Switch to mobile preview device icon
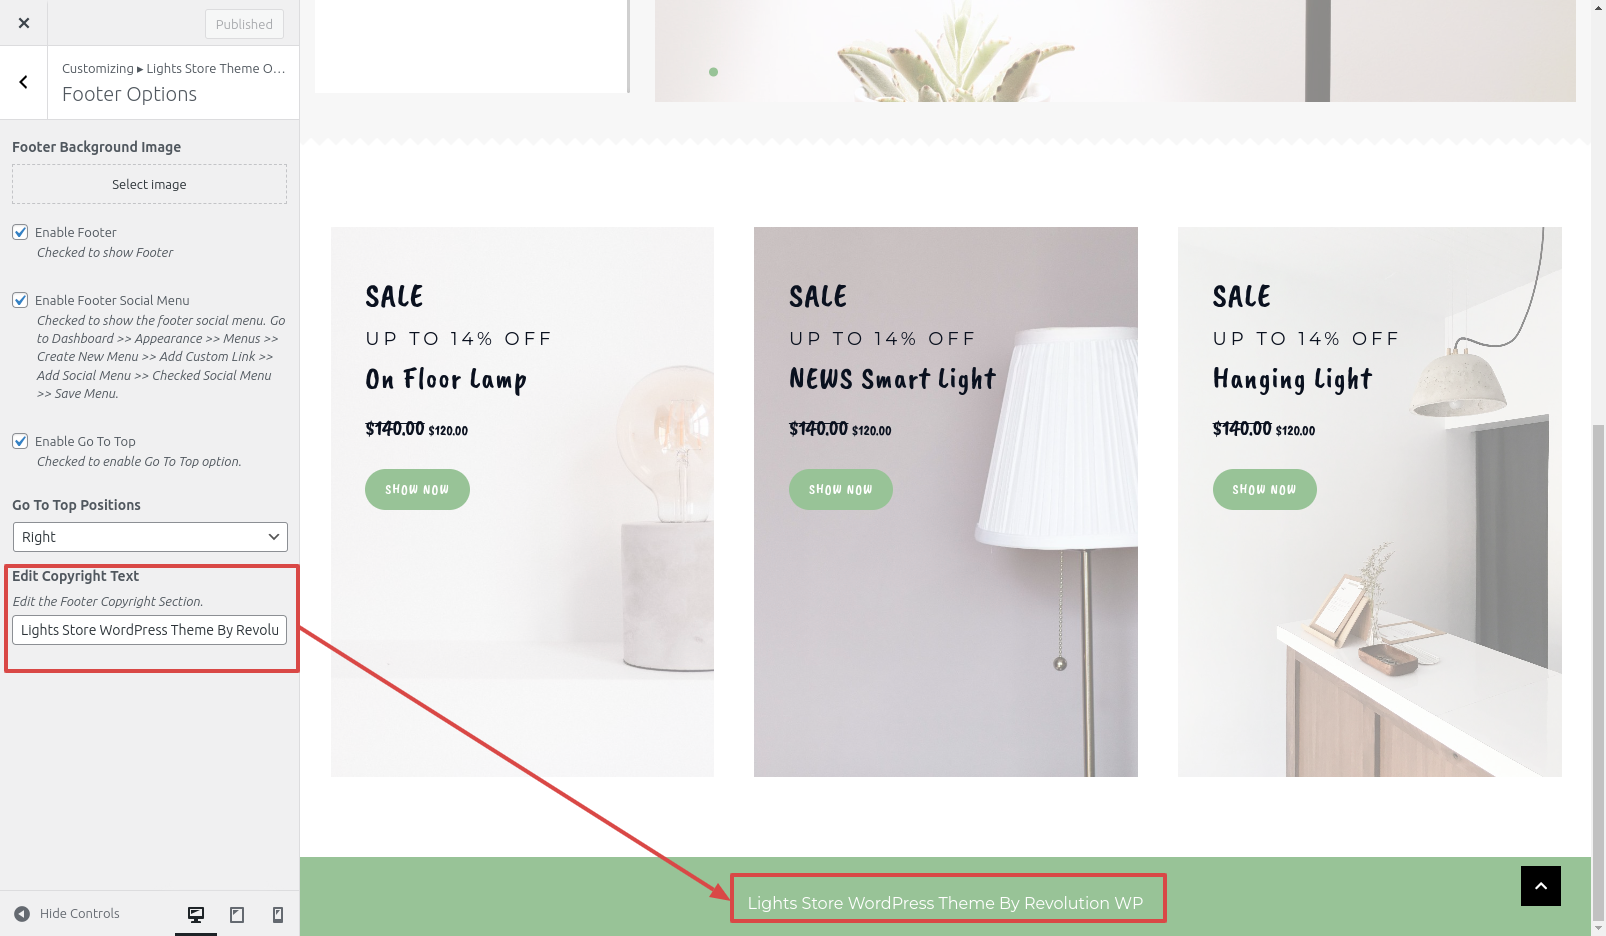This screenshot has height=936, width=1606. click(278, 914)
